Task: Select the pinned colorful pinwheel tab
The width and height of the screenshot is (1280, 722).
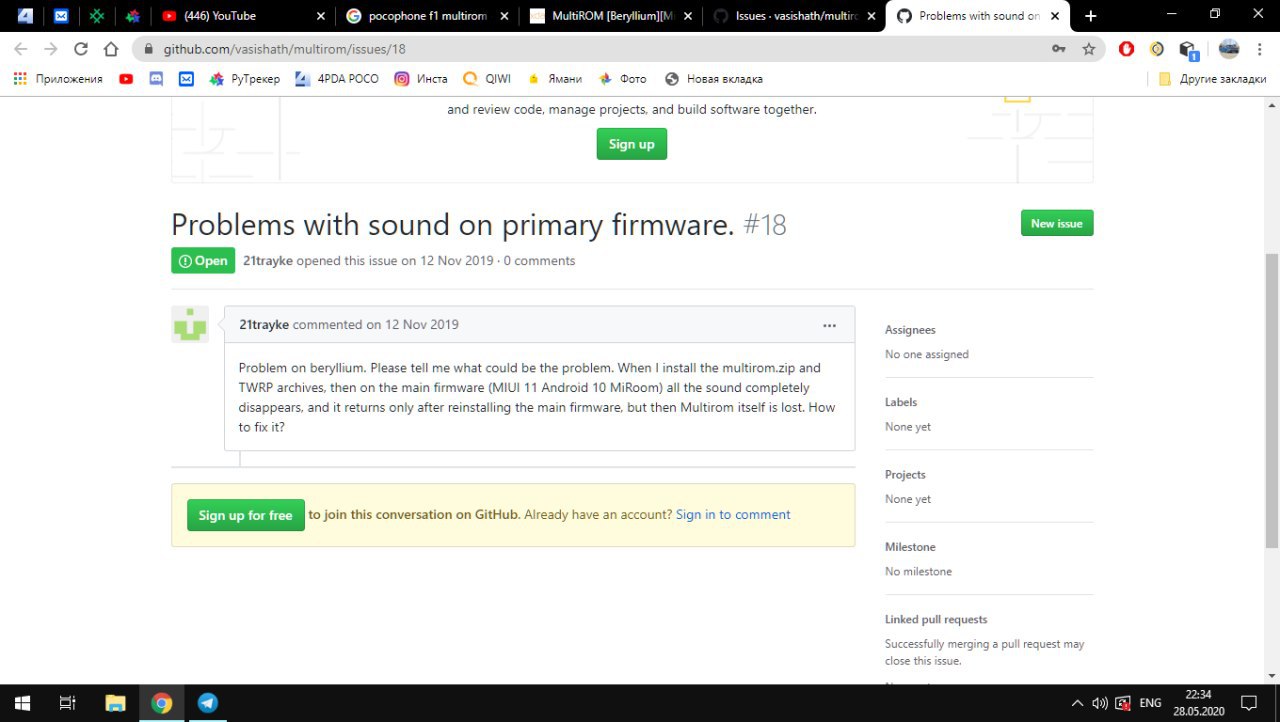Action: point(133,16)
